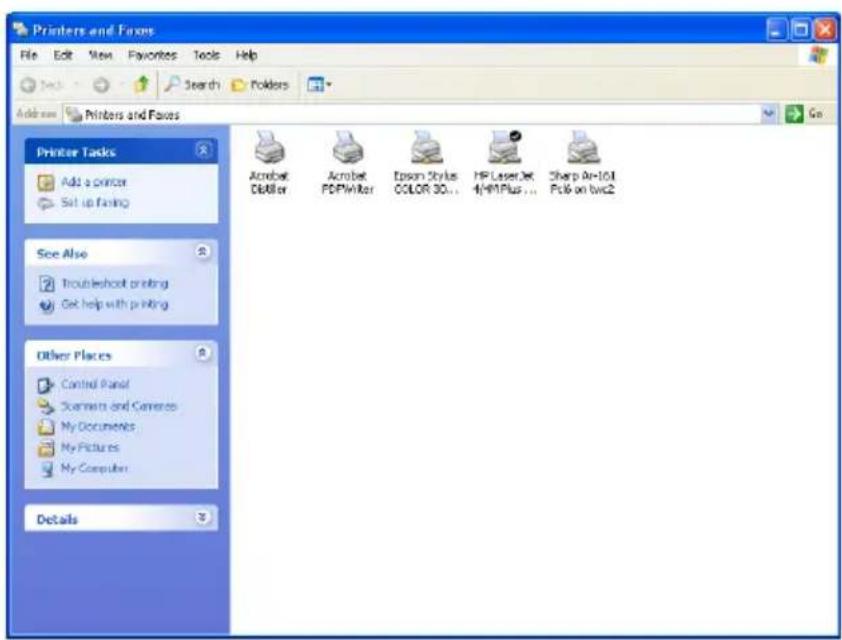Go back with the Back arrow

[x=42, y=85]
